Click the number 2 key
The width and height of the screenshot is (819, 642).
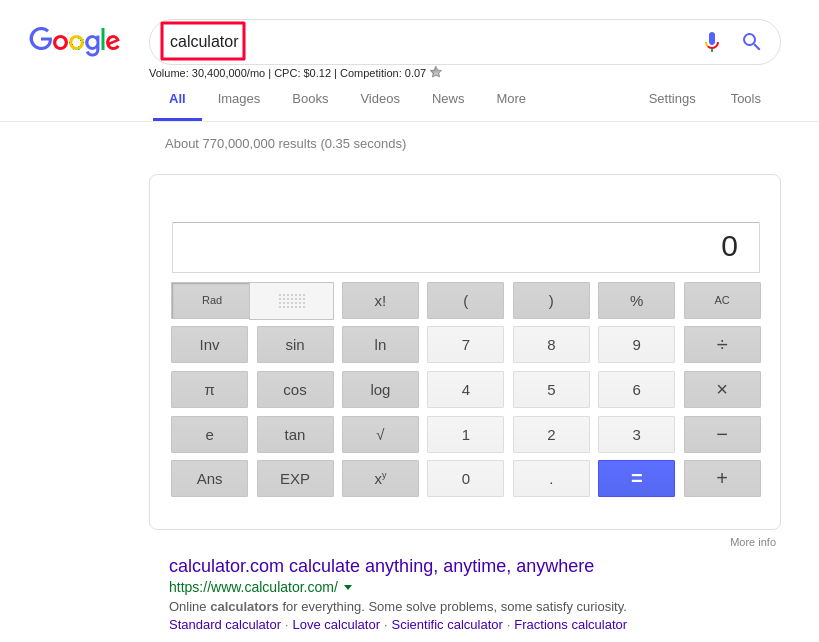(x=551, y=435)
